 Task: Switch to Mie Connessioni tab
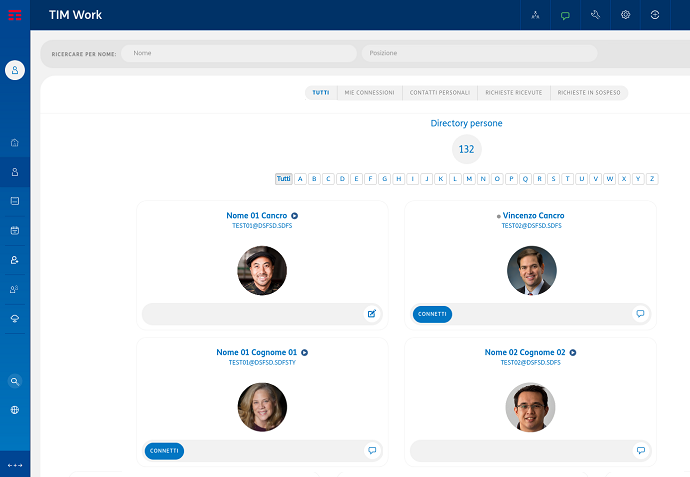pyautogui.click(x=369, y=93)
